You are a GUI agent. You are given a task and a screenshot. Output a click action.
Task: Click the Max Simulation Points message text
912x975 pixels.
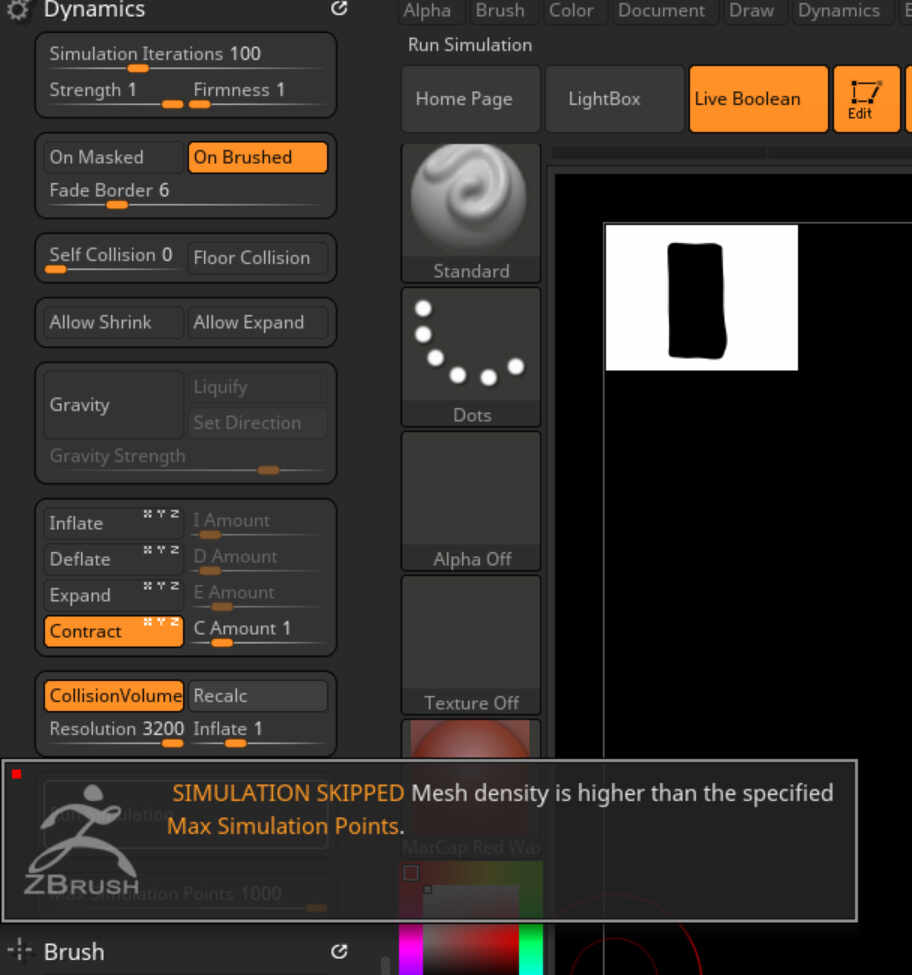(x=283, y=826)
